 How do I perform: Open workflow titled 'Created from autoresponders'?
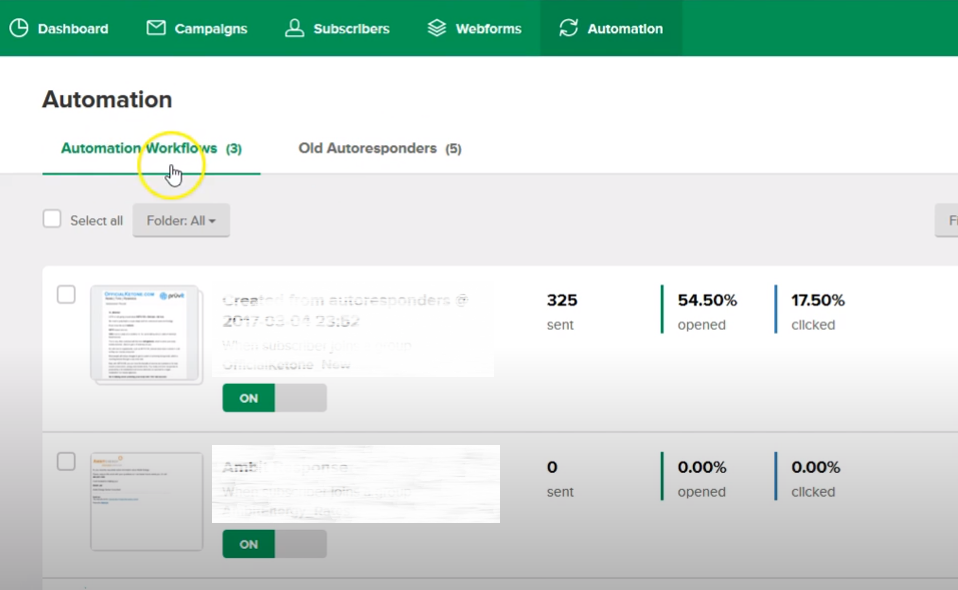[x=345, y=310]
